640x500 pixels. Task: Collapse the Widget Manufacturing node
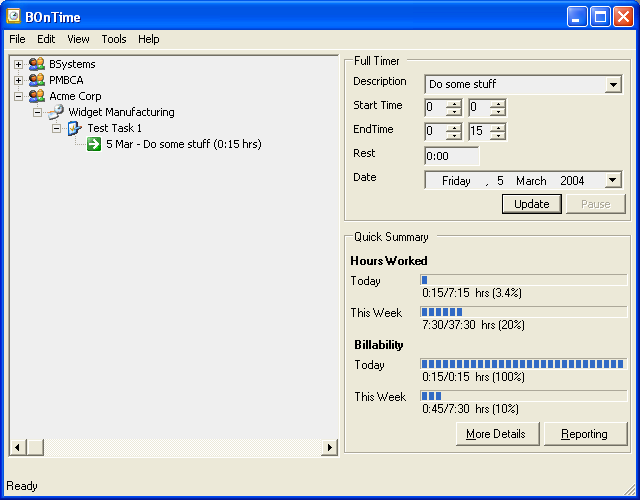point(37,112)
